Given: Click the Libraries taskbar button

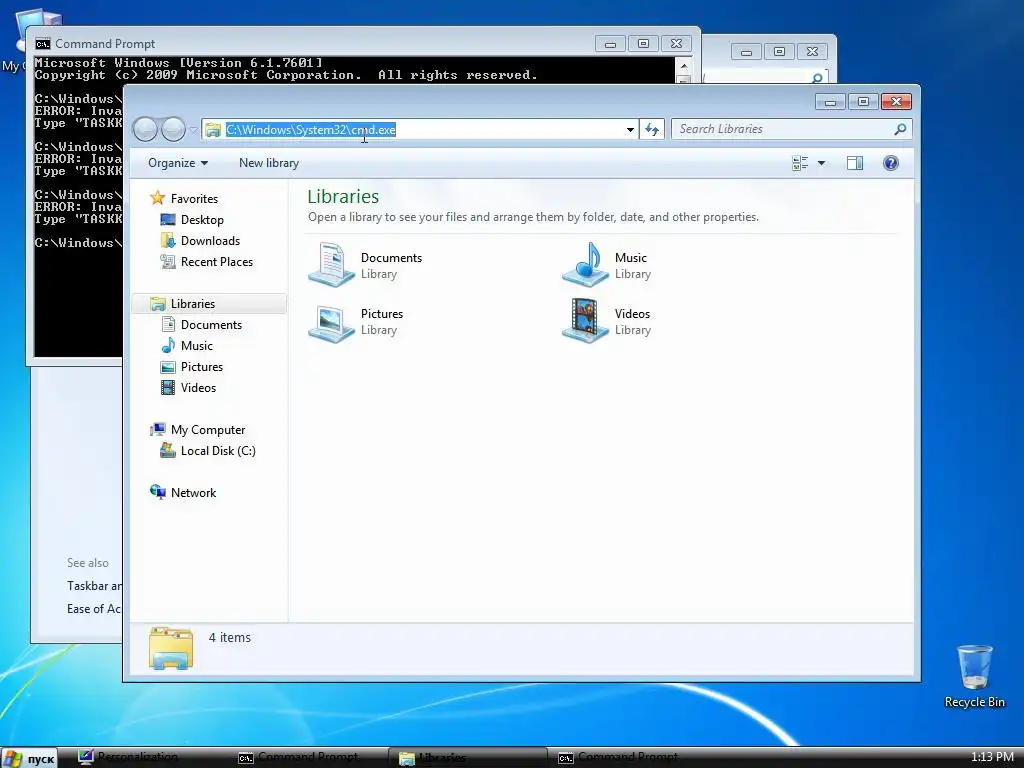Looking at the screenshot, I should pos(468,758).
